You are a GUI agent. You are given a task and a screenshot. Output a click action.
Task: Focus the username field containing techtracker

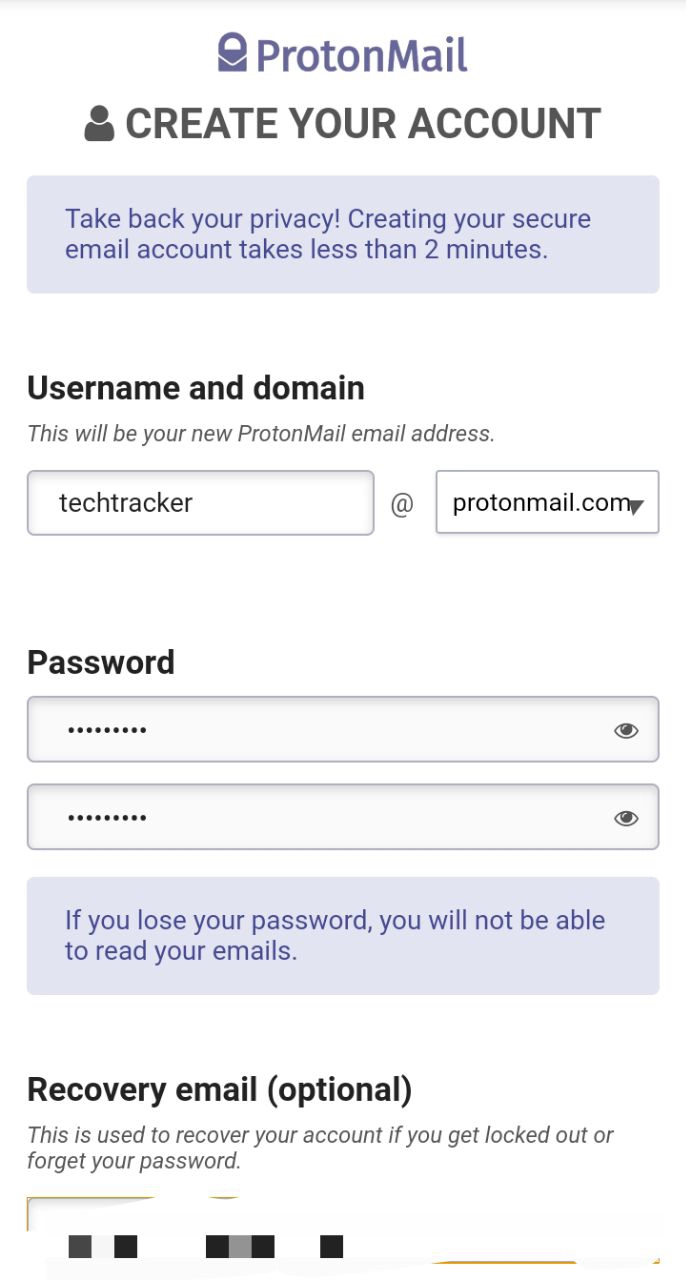[200, 503]
